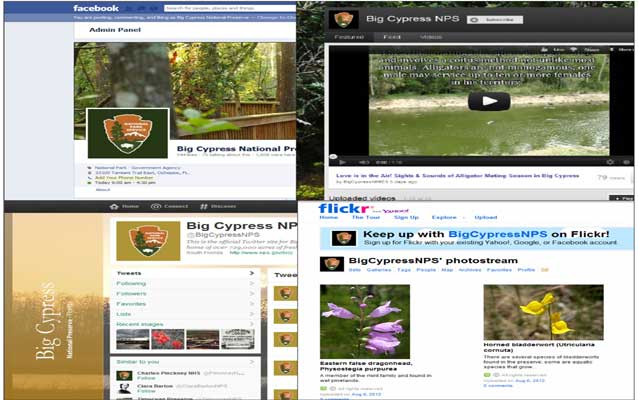Open the Recent images link on Twitter
Image resolution: width=638 pixels, height=400 pixels.
(x=140, y=324)
